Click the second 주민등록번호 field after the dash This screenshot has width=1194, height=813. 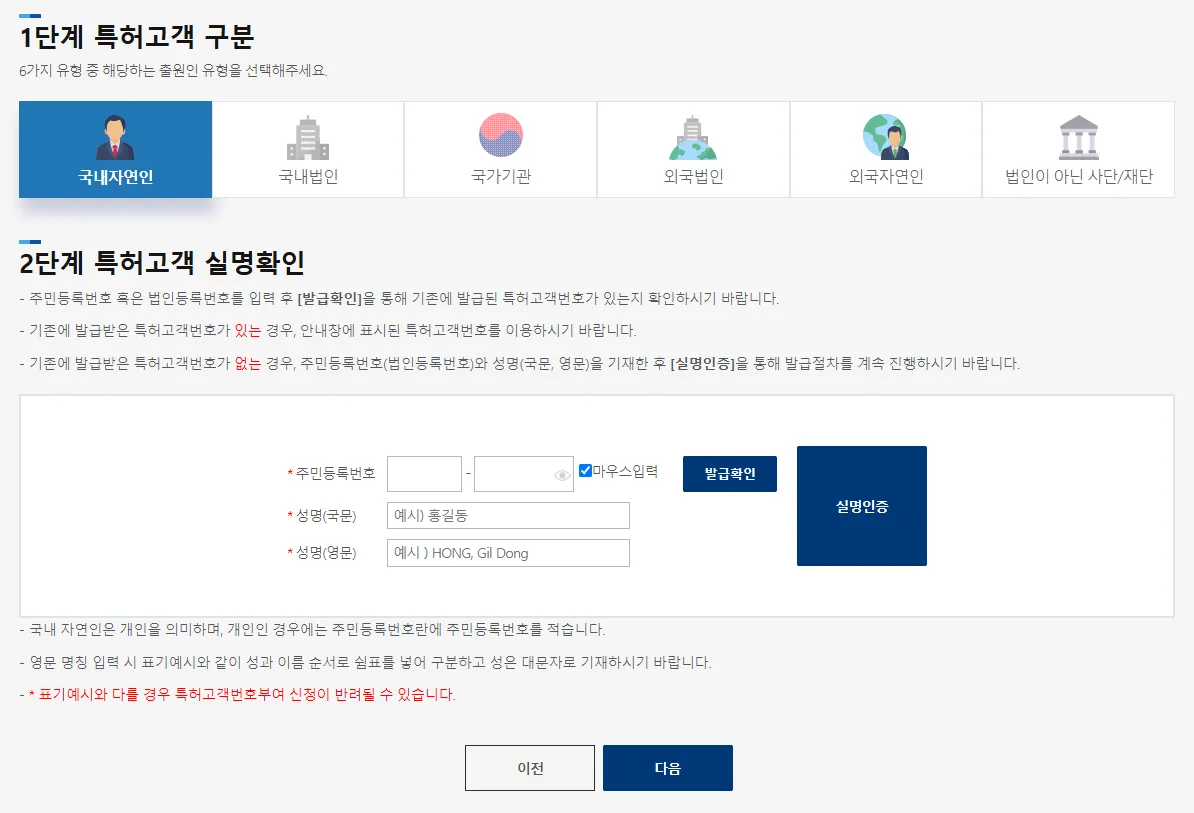(512, 474)
